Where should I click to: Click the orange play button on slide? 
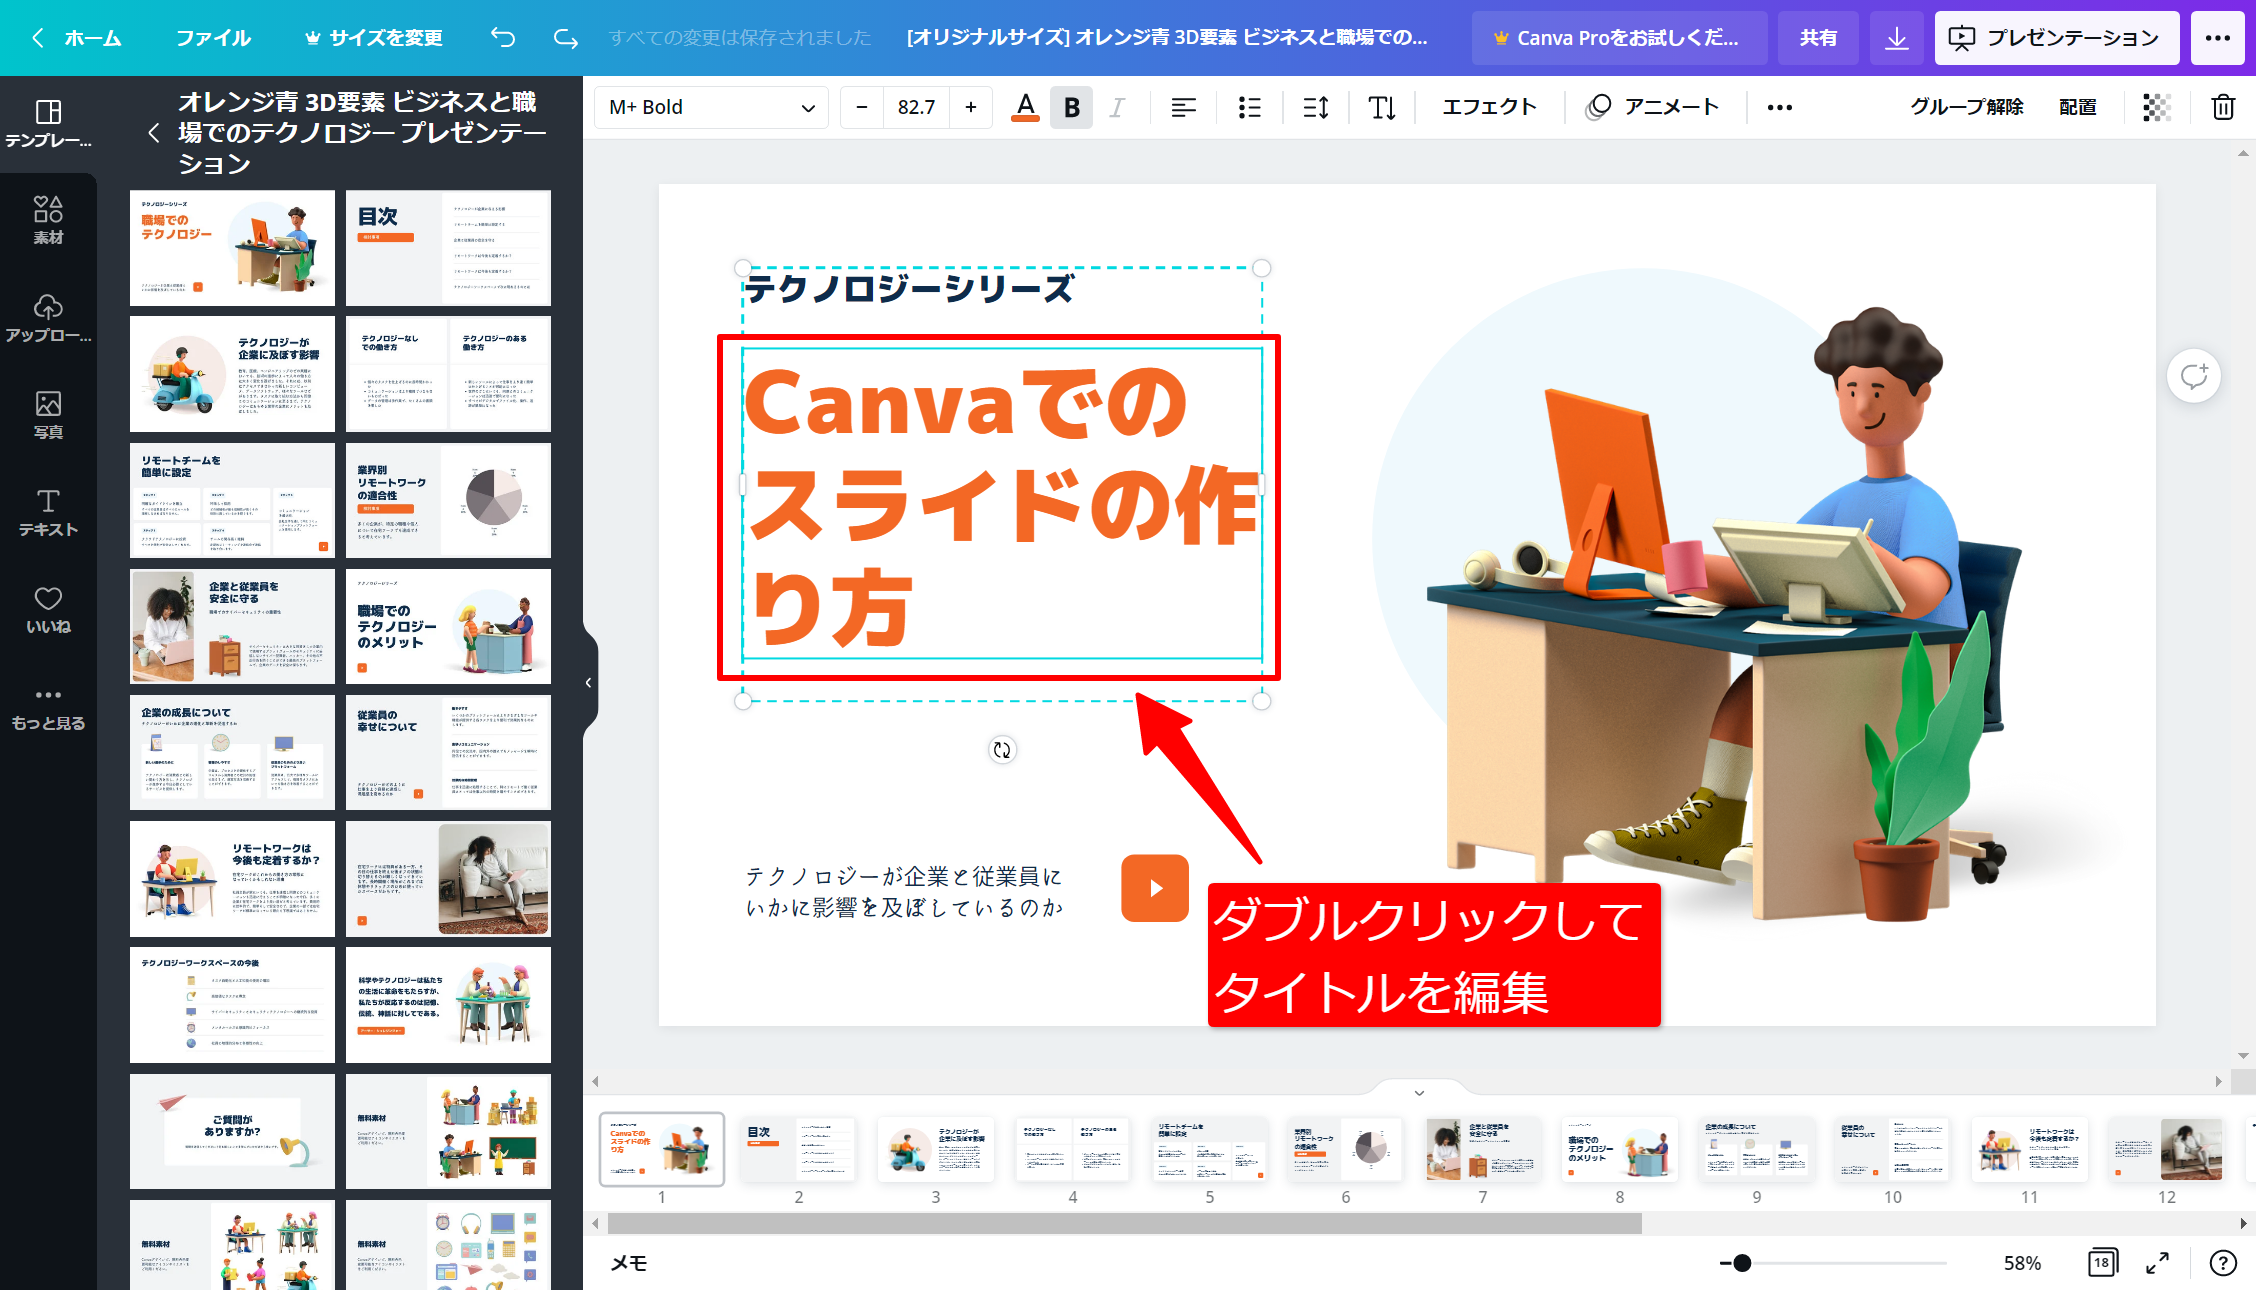pyautogui.click(x=1155, y=888)
